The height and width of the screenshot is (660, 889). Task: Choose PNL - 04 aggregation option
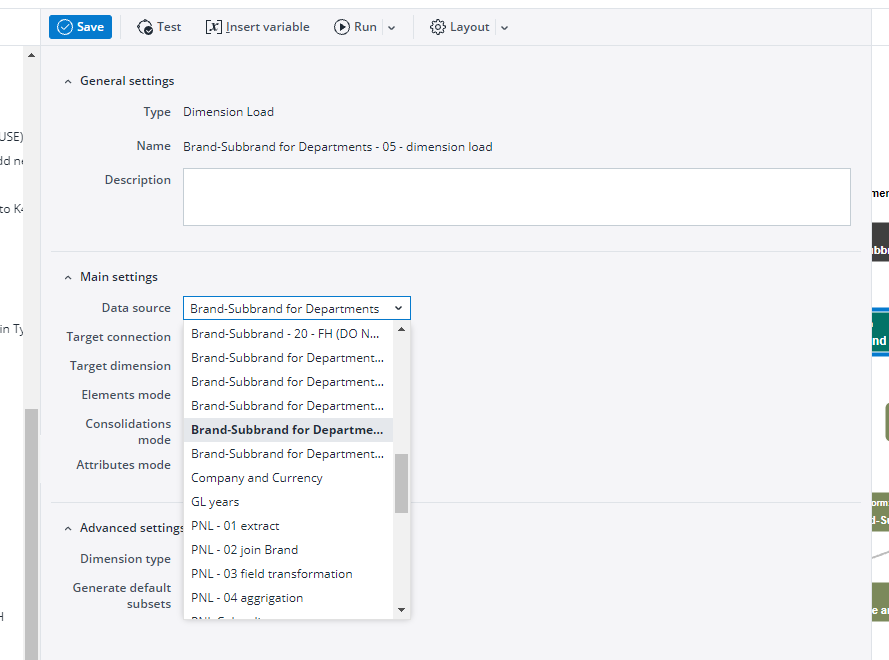(247, 598)
